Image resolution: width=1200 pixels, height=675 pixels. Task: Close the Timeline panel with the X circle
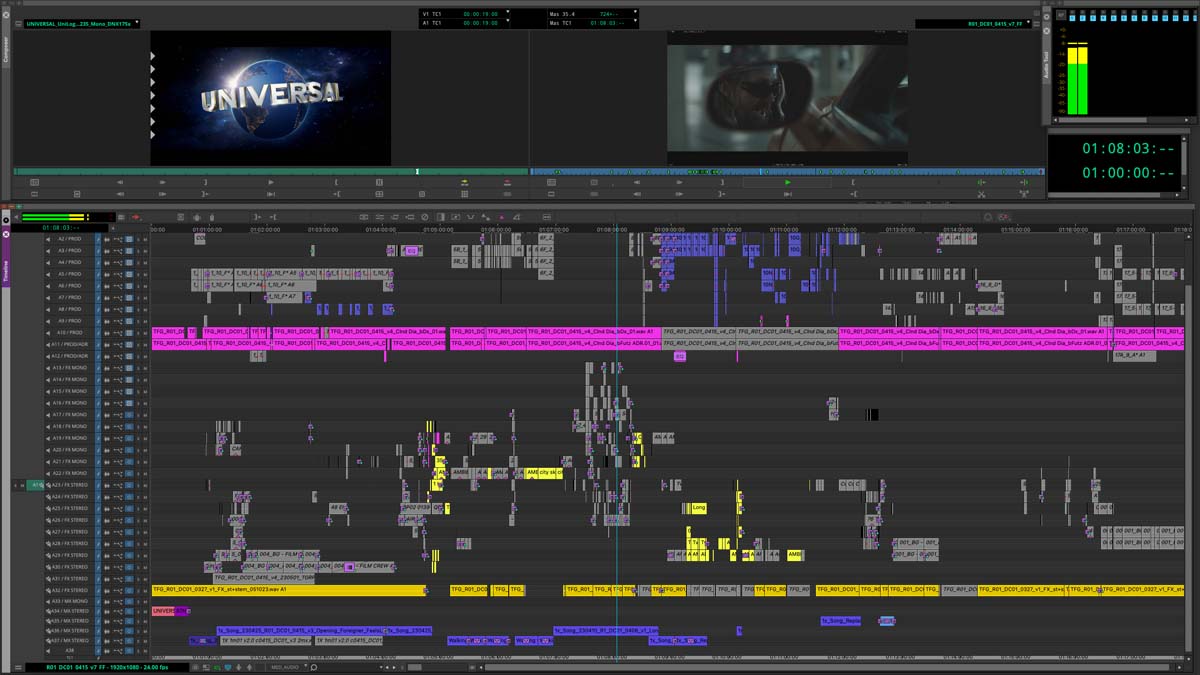pyautogui.click(x=6, y=234)
